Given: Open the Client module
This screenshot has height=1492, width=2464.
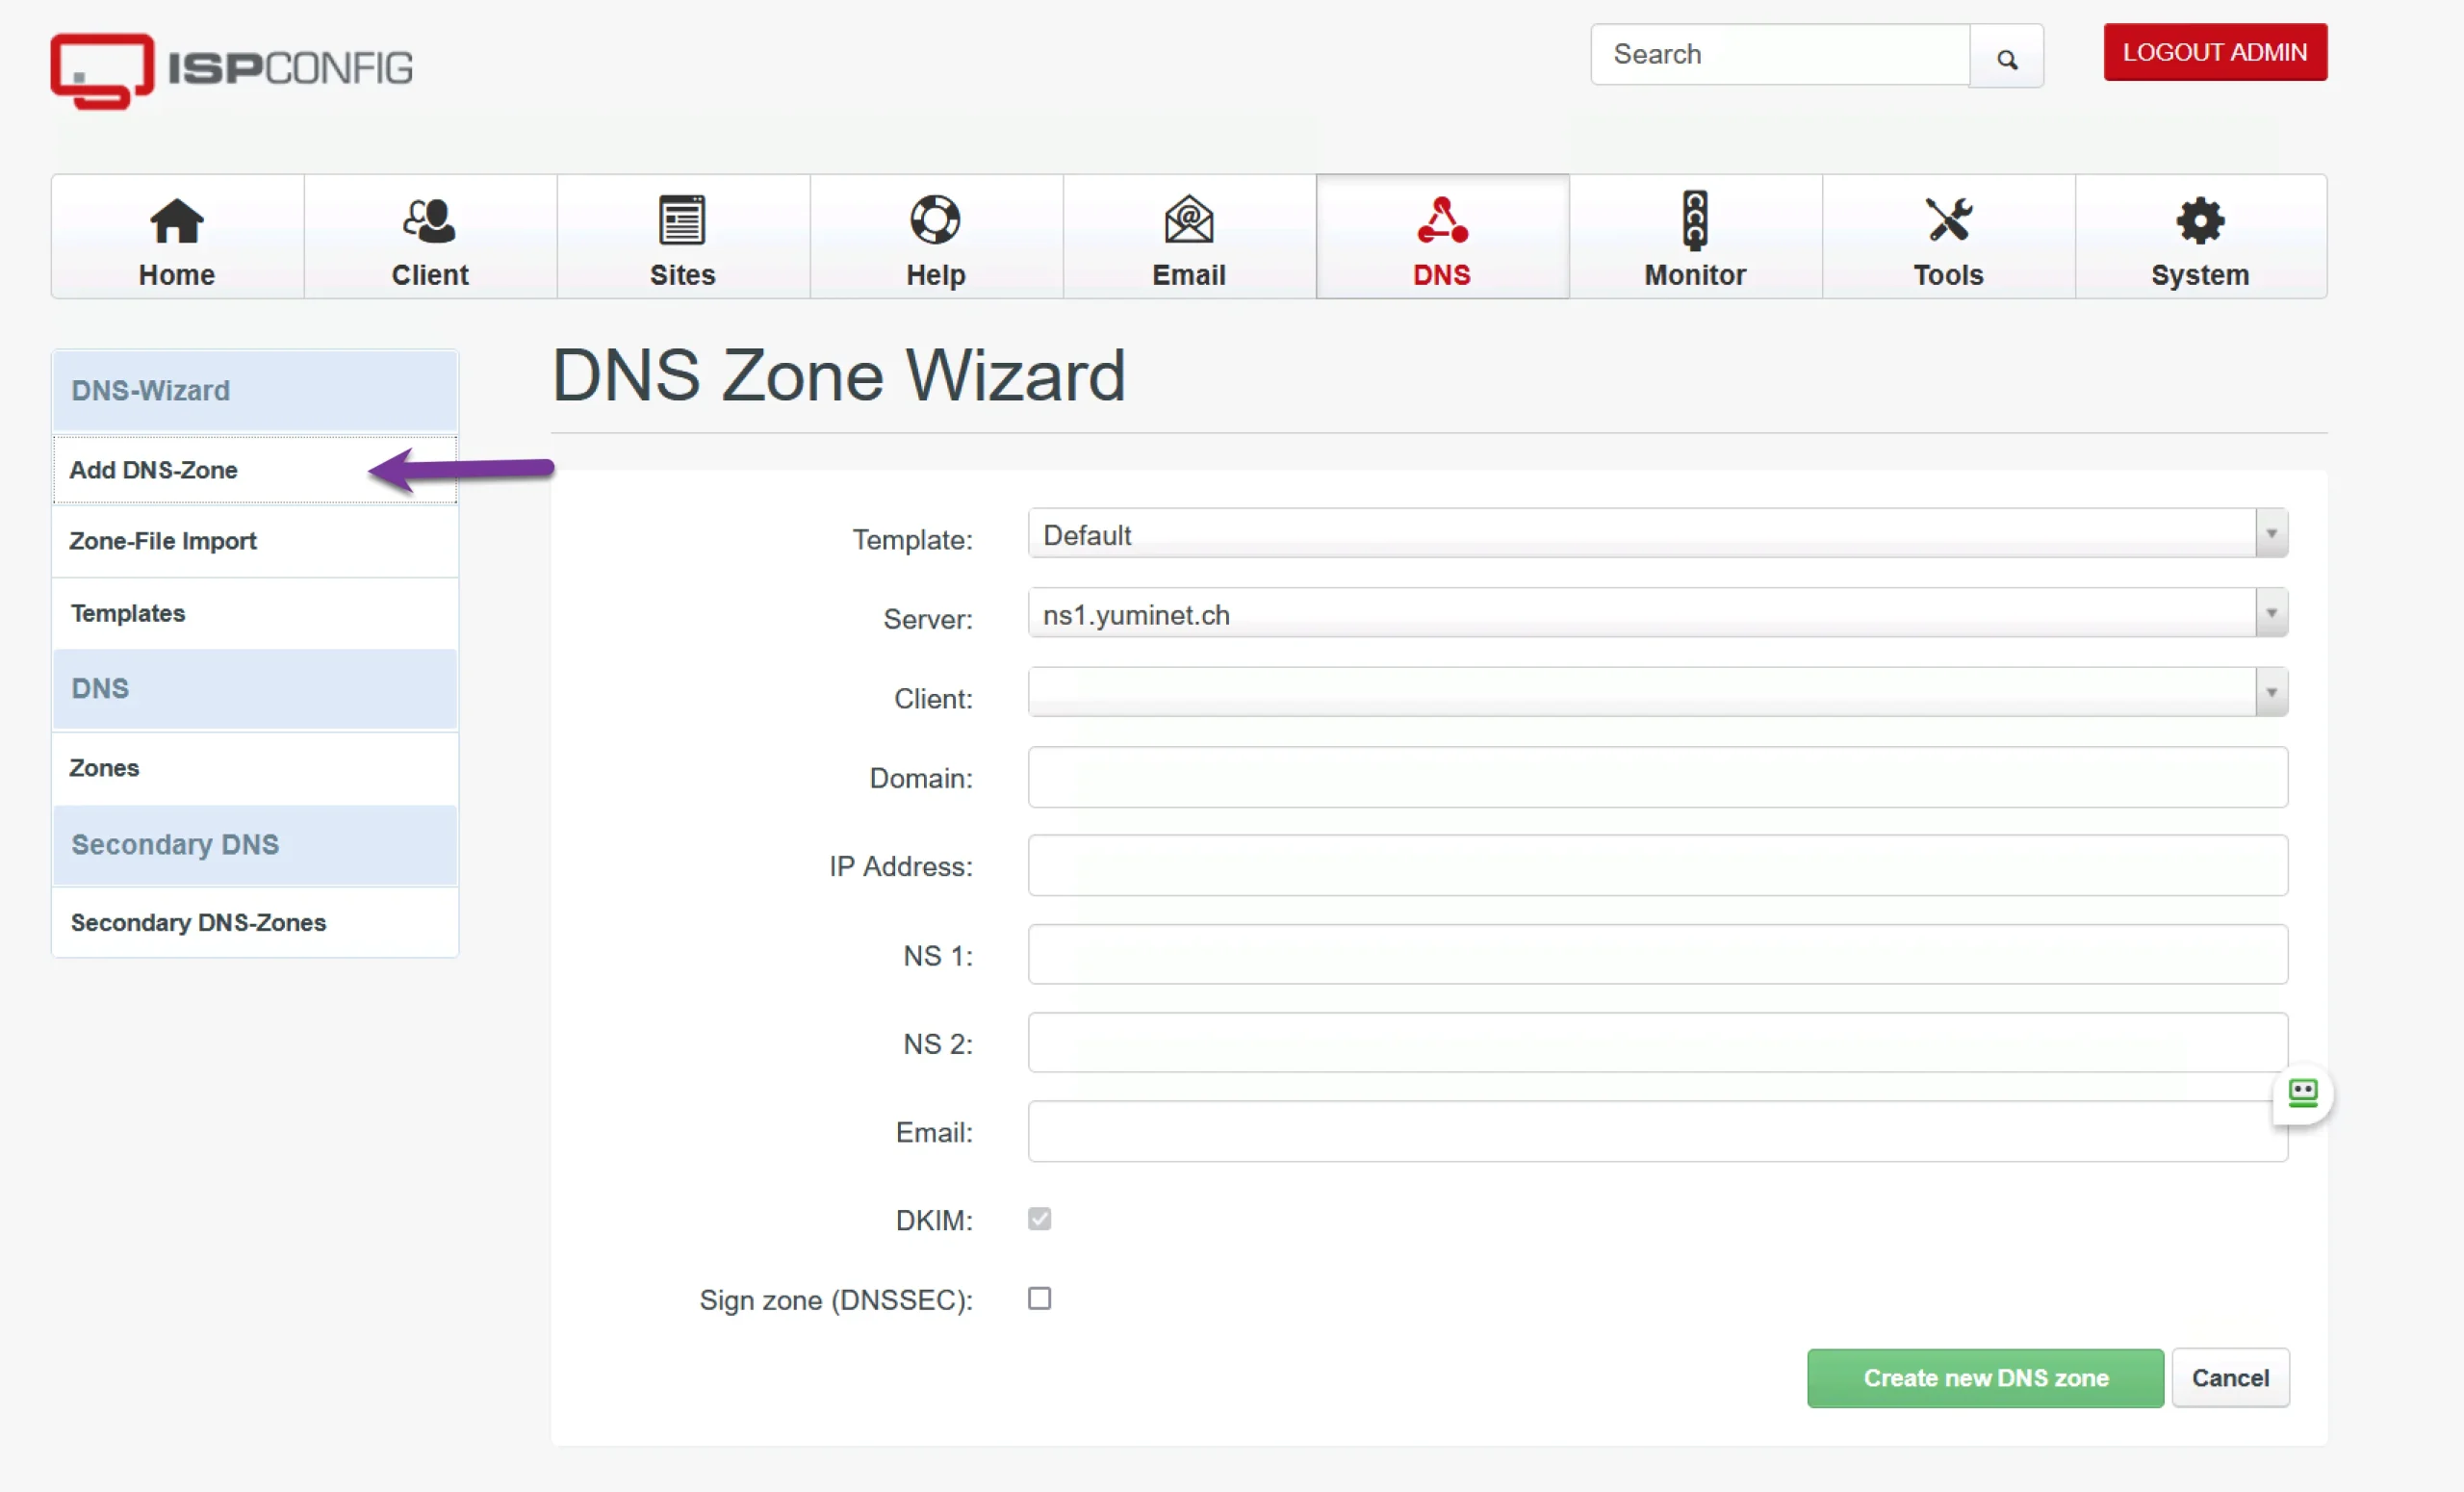Looking at the screenshot, I should point(430,237).
